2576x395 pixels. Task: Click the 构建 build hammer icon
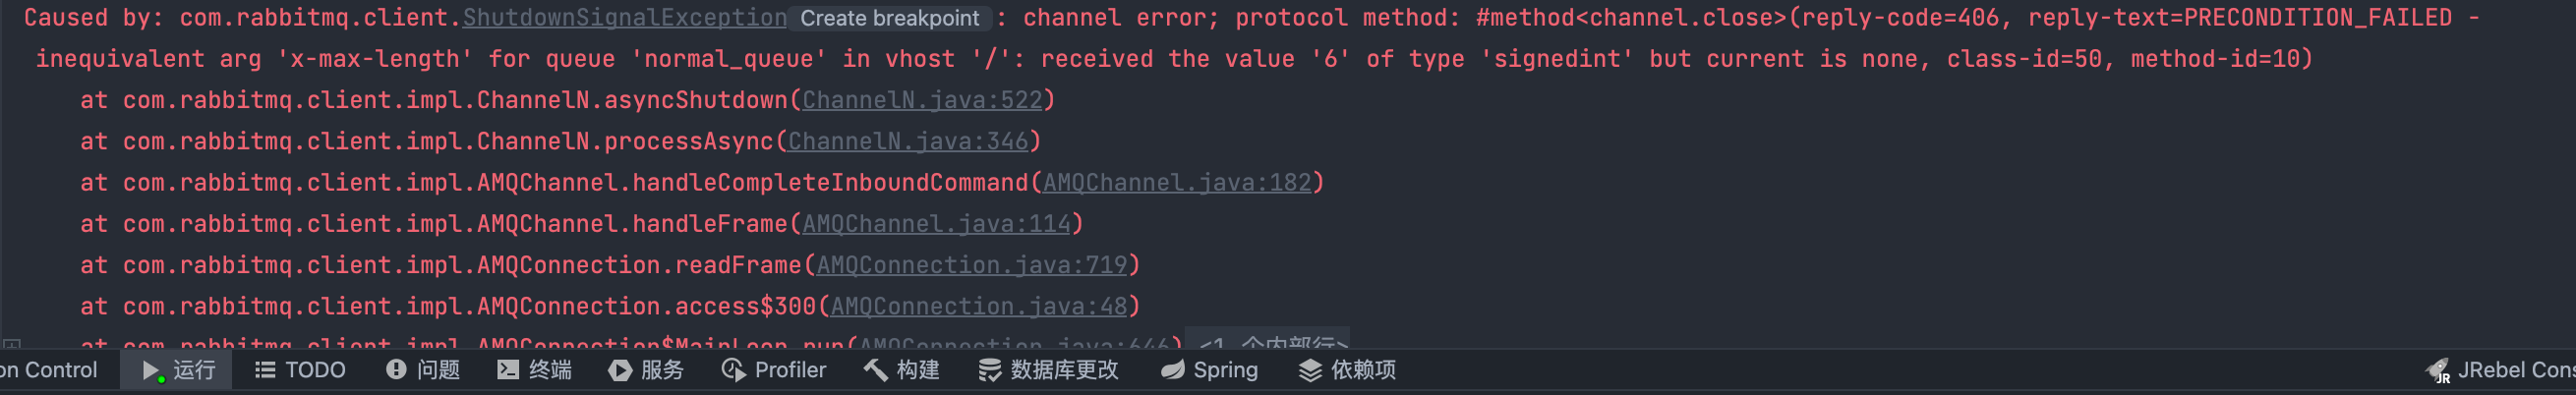click(x=875, y=370)
